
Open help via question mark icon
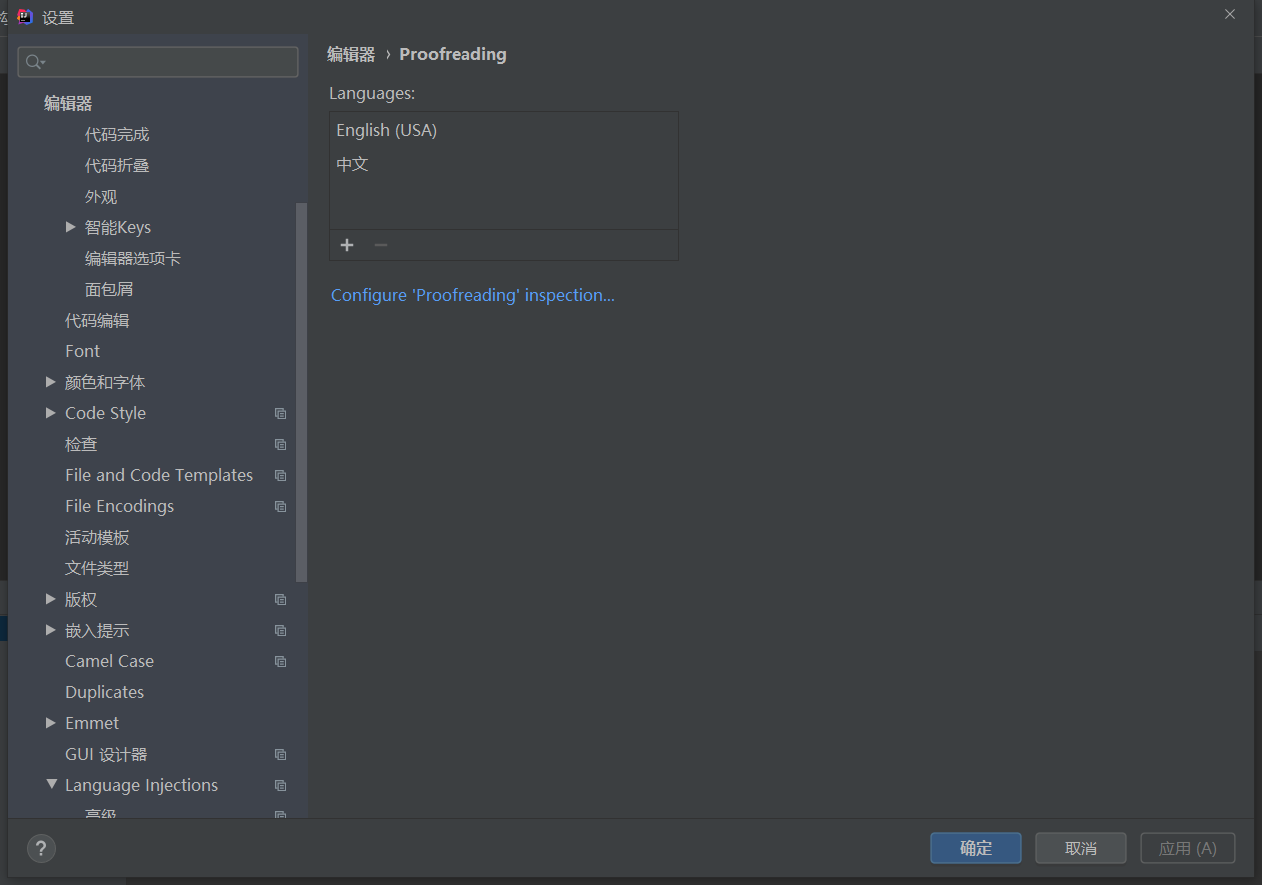click(41, 849)
